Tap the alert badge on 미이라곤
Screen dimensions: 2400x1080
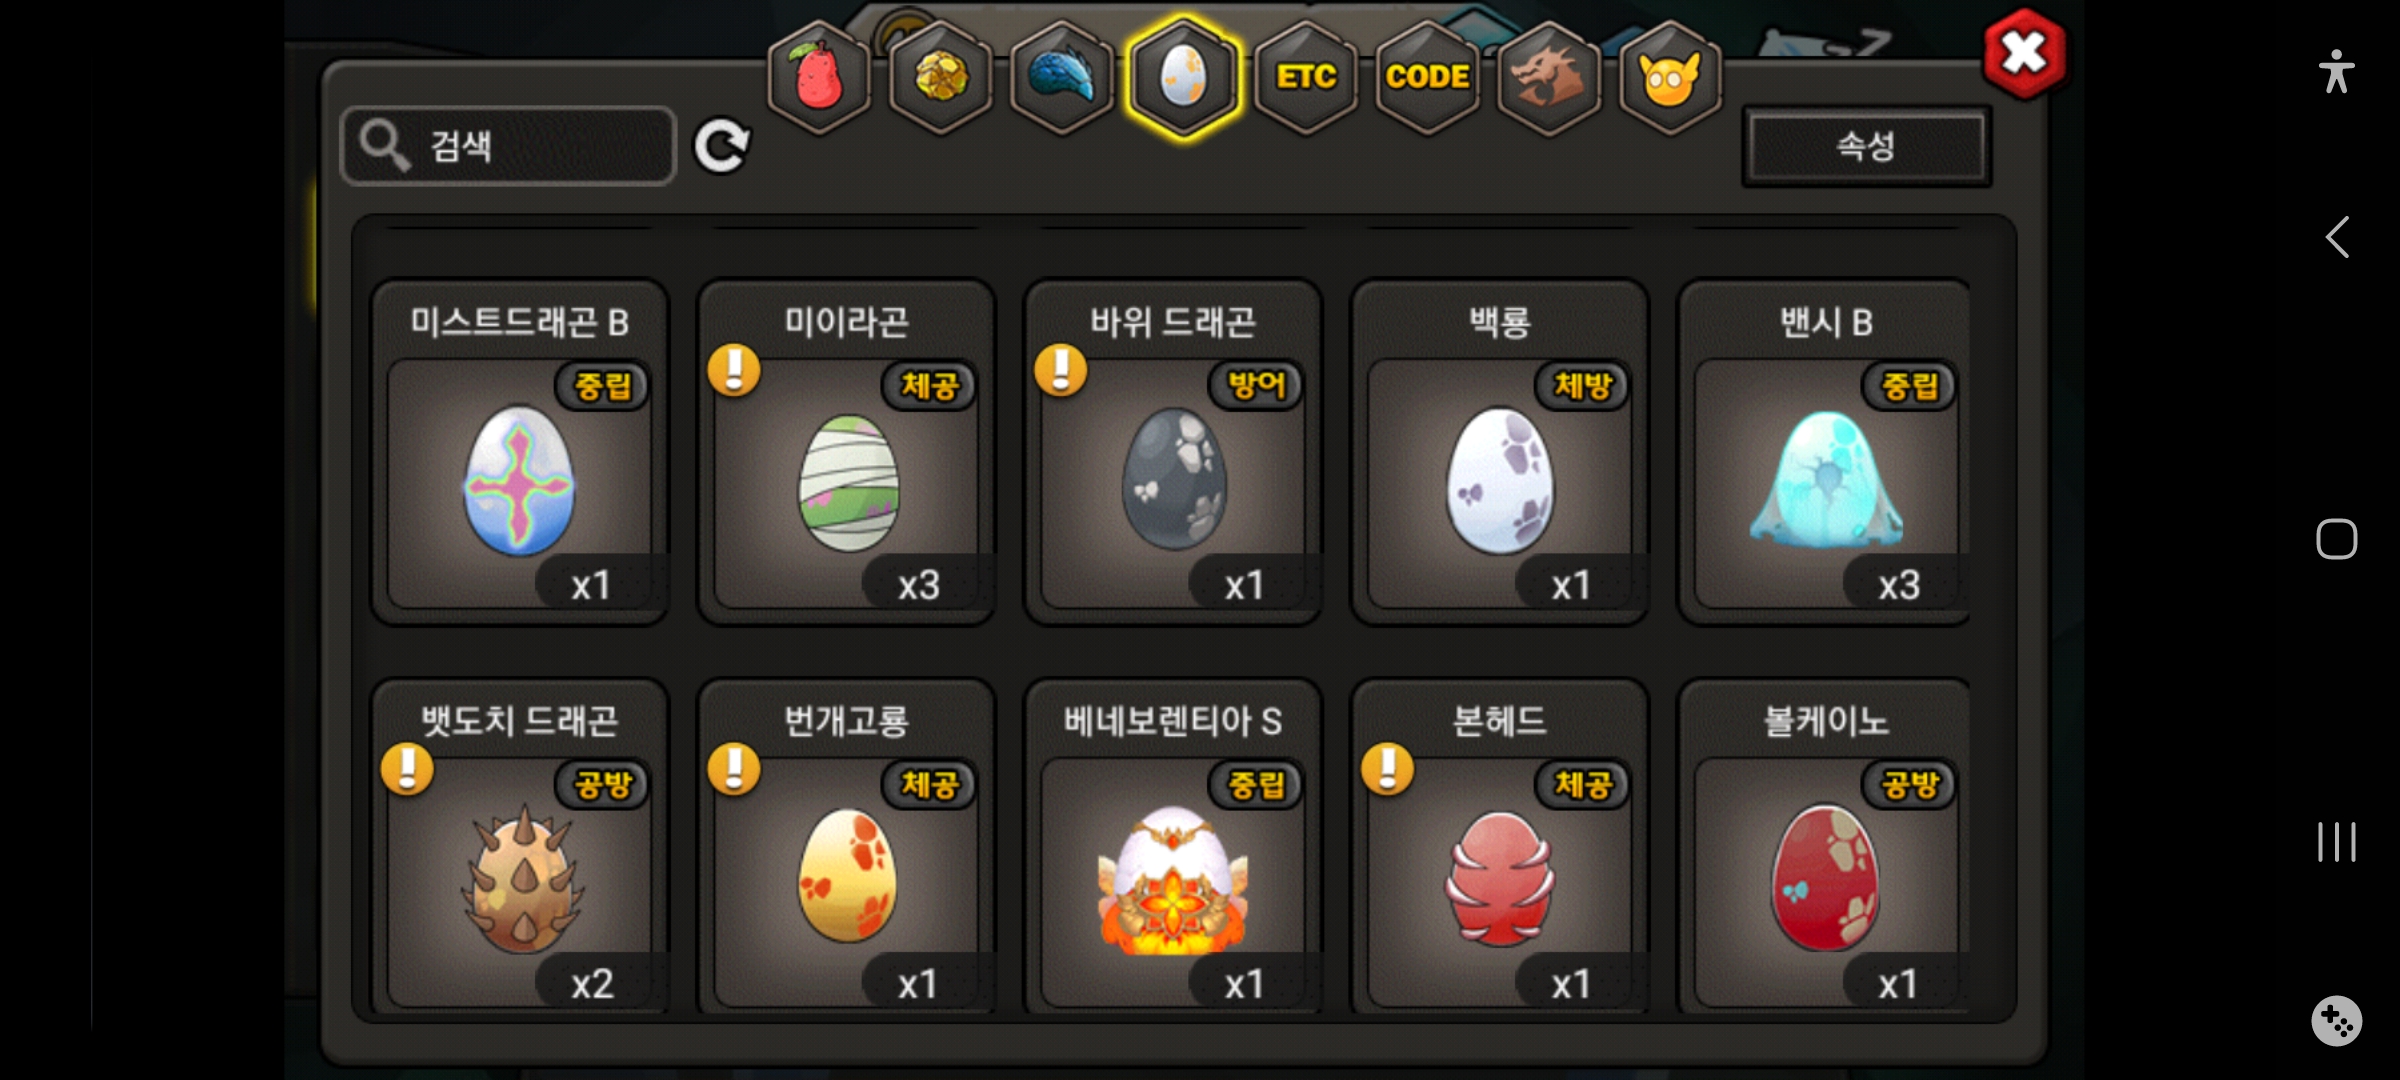[x=734, y=370]
